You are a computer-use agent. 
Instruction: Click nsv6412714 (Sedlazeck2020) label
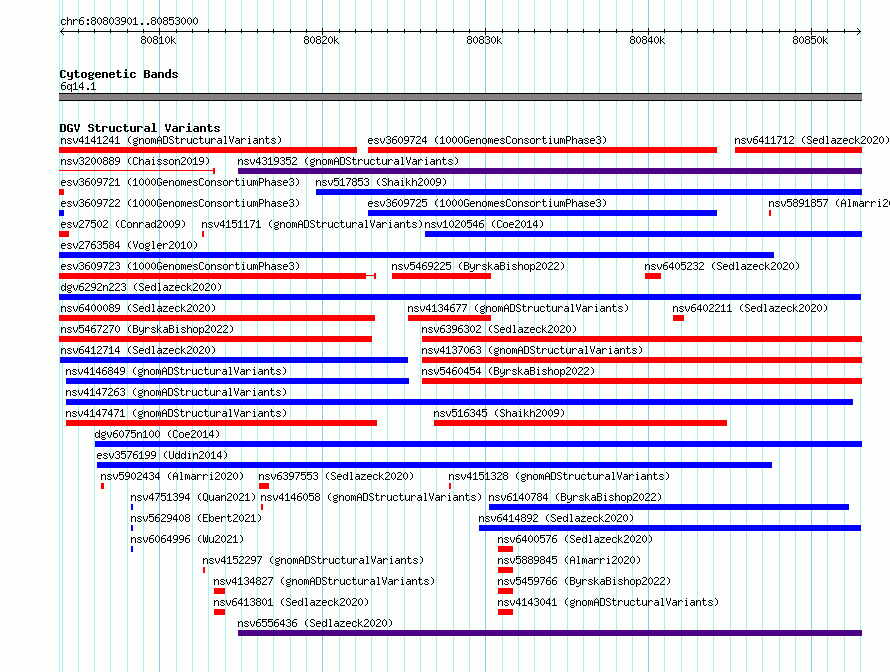[138, 350]
